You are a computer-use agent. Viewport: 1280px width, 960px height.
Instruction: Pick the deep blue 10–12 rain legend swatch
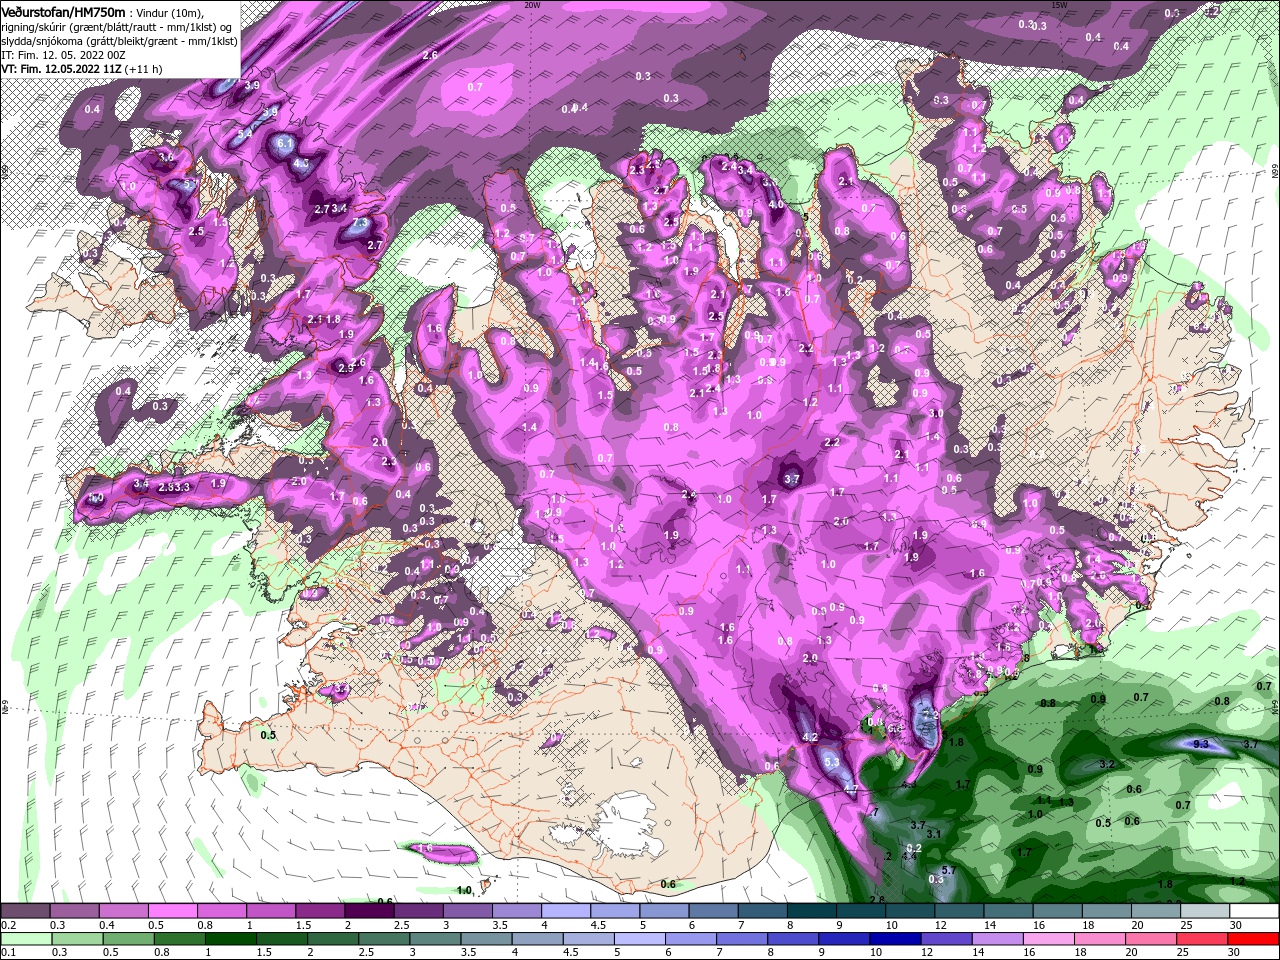(x=895, y=938)
